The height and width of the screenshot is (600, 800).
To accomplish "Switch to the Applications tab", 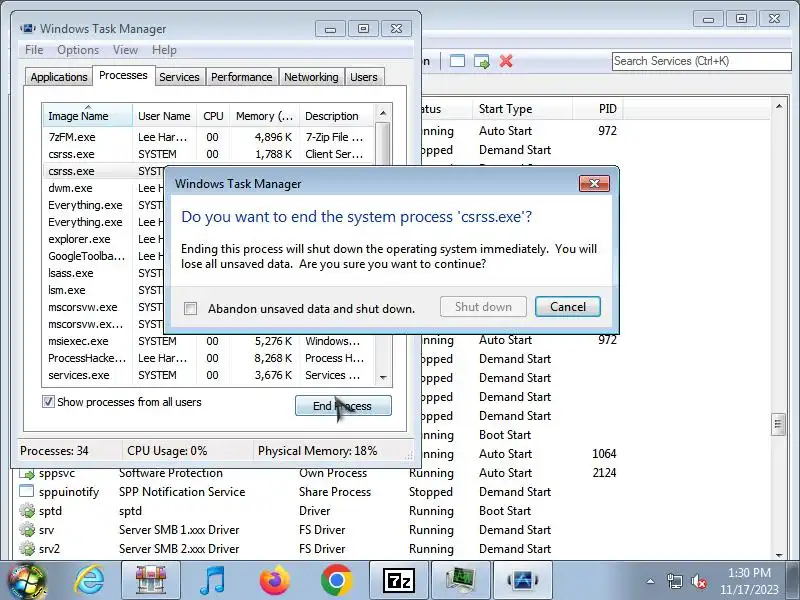I will tap(59, 77).
